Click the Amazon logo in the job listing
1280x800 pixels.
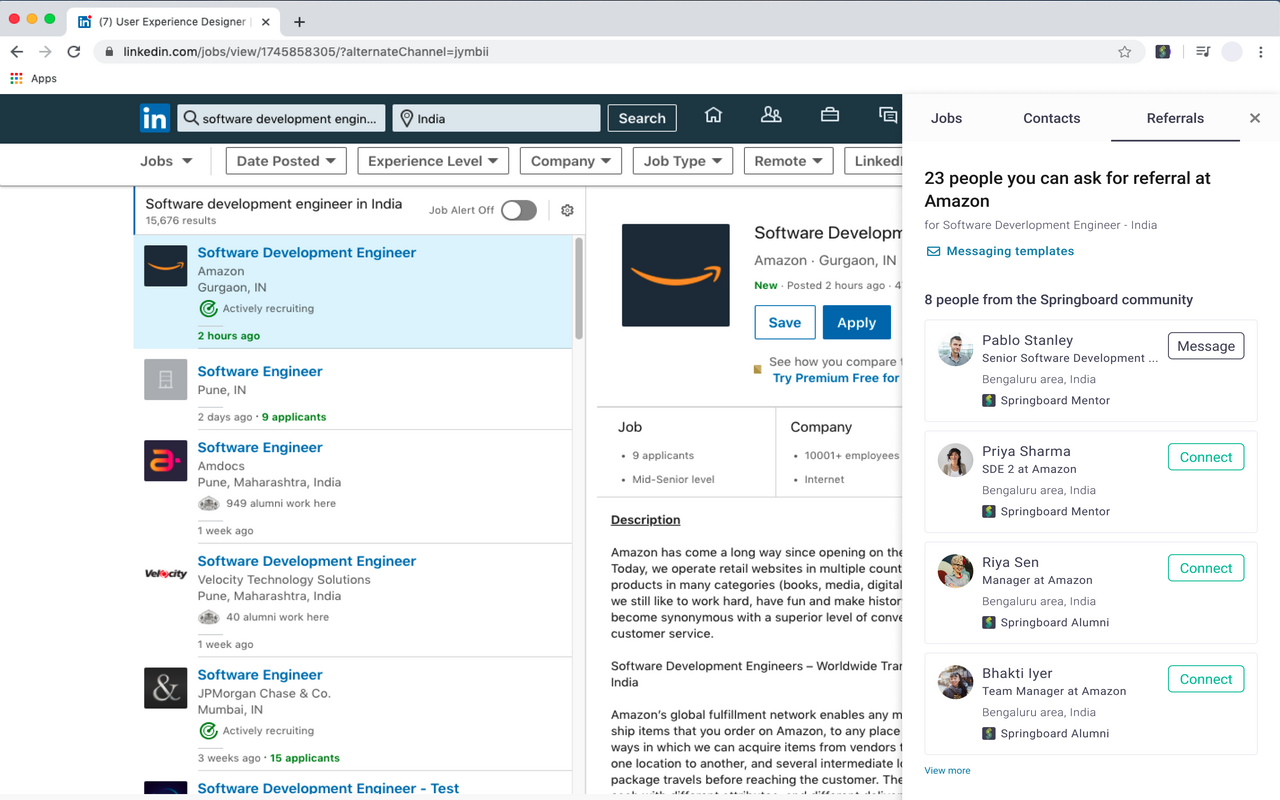(165, 266)
